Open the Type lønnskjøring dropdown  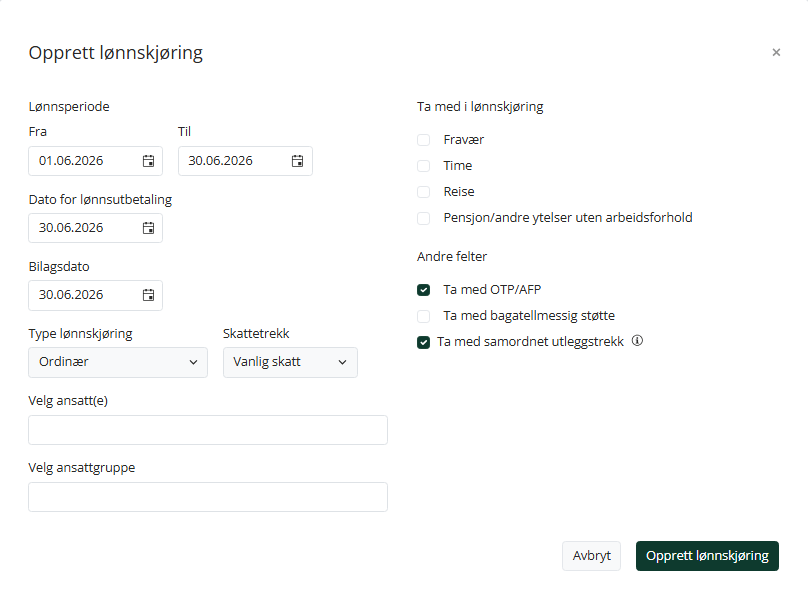tap(118, 362)
